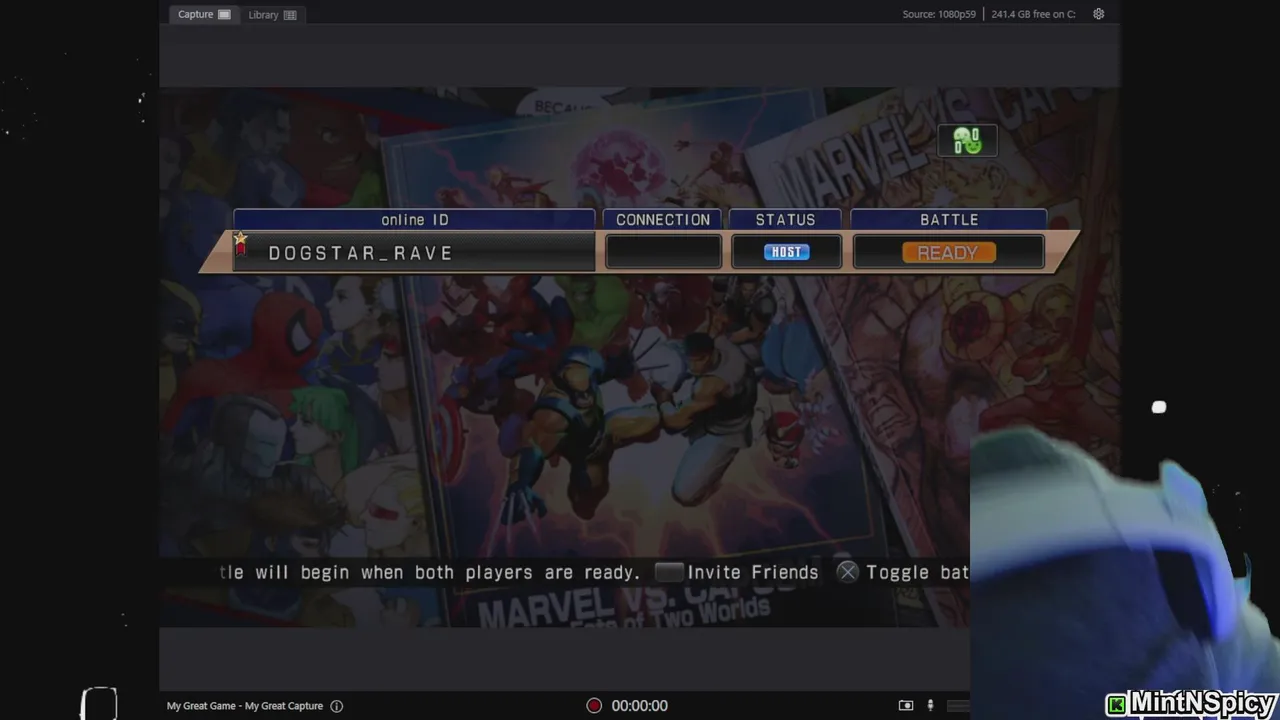Click the Source: 1080p59 label
Image resolution: width=1280 pixels, height=720 pixels.
click(938, 14)
